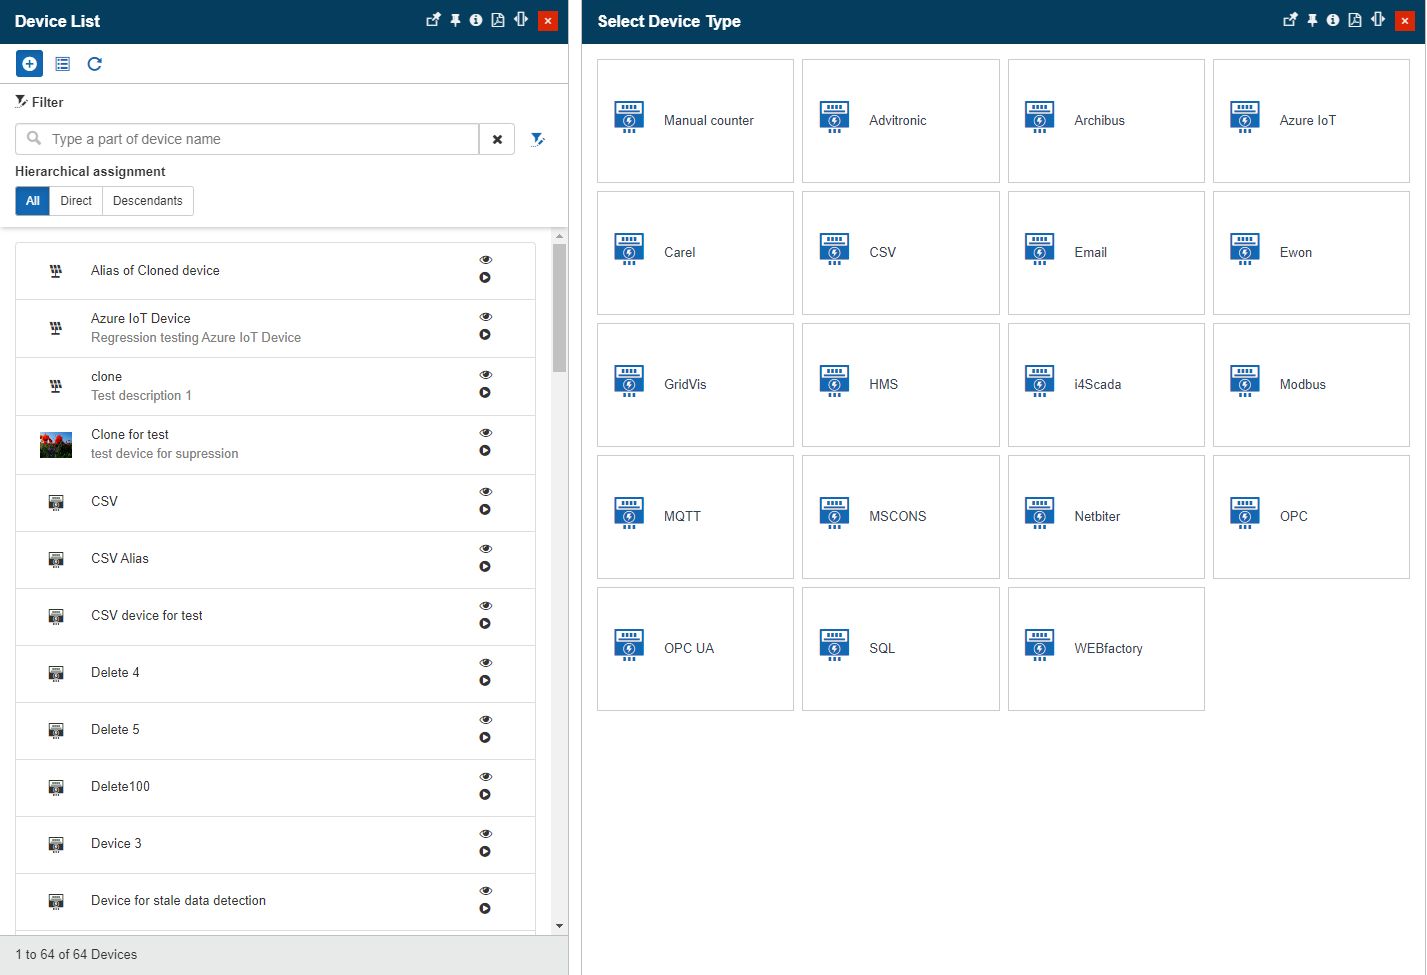The width and height of the screenshot is (1427, 975).
Task: Start the clone device play icon
Action: click(485, 393)
